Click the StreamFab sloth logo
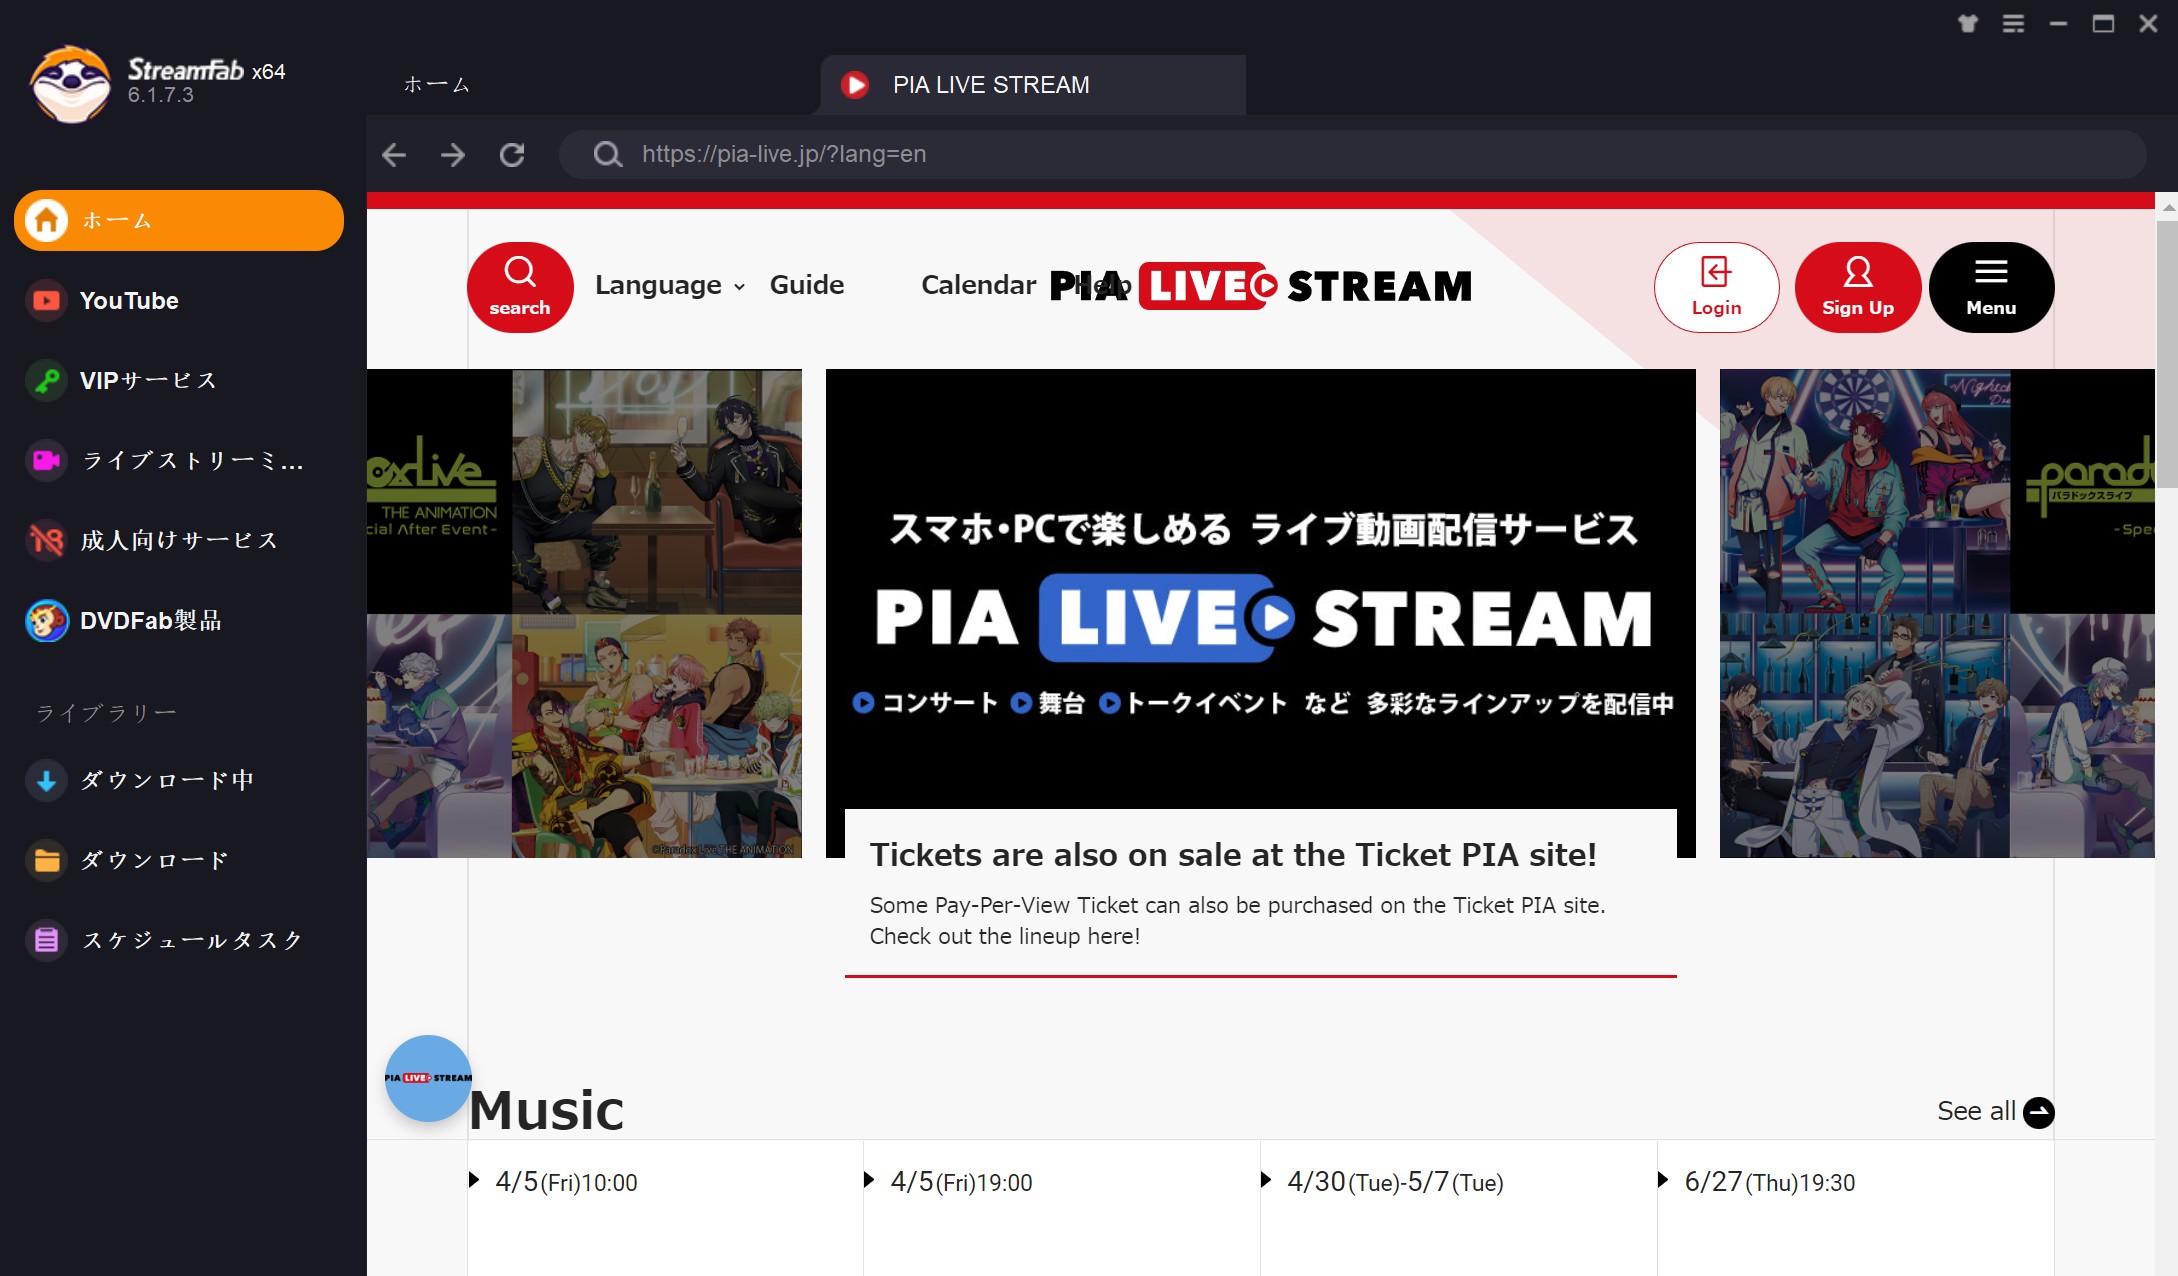 tap(70, 84)
